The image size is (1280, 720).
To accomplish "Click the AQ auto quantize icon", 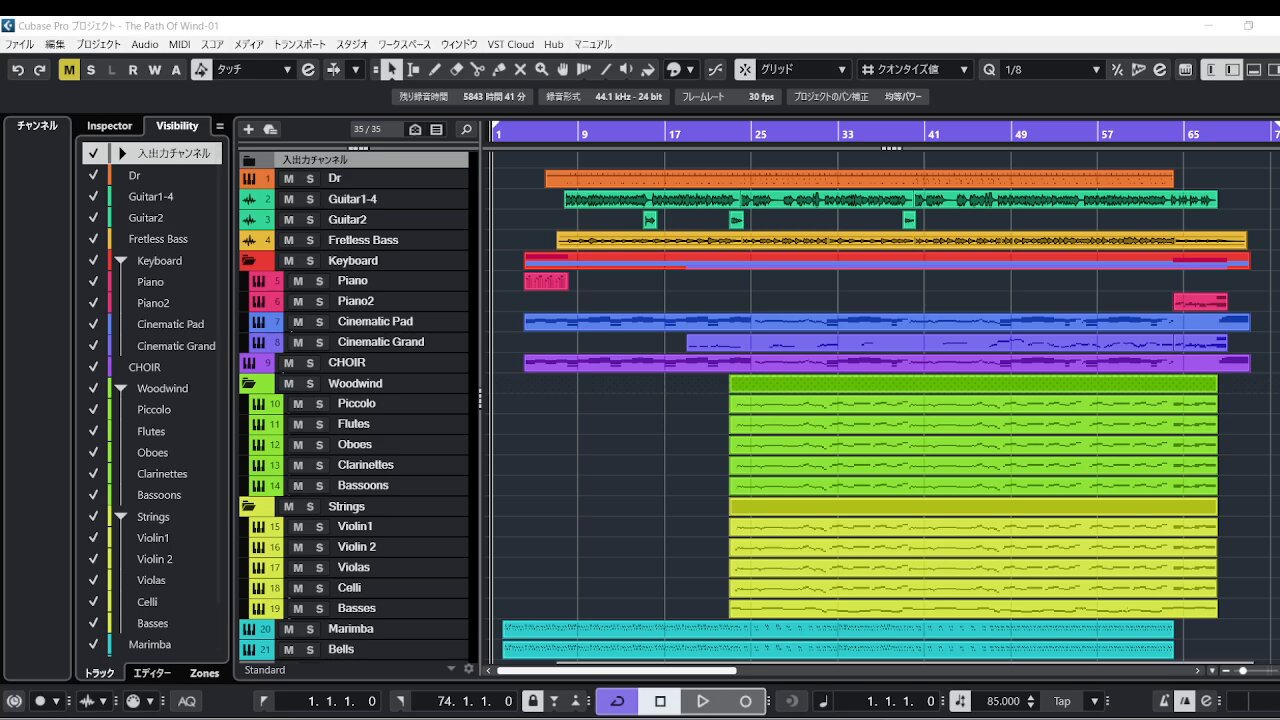I will pyautogui.click(x=187, y=701).
